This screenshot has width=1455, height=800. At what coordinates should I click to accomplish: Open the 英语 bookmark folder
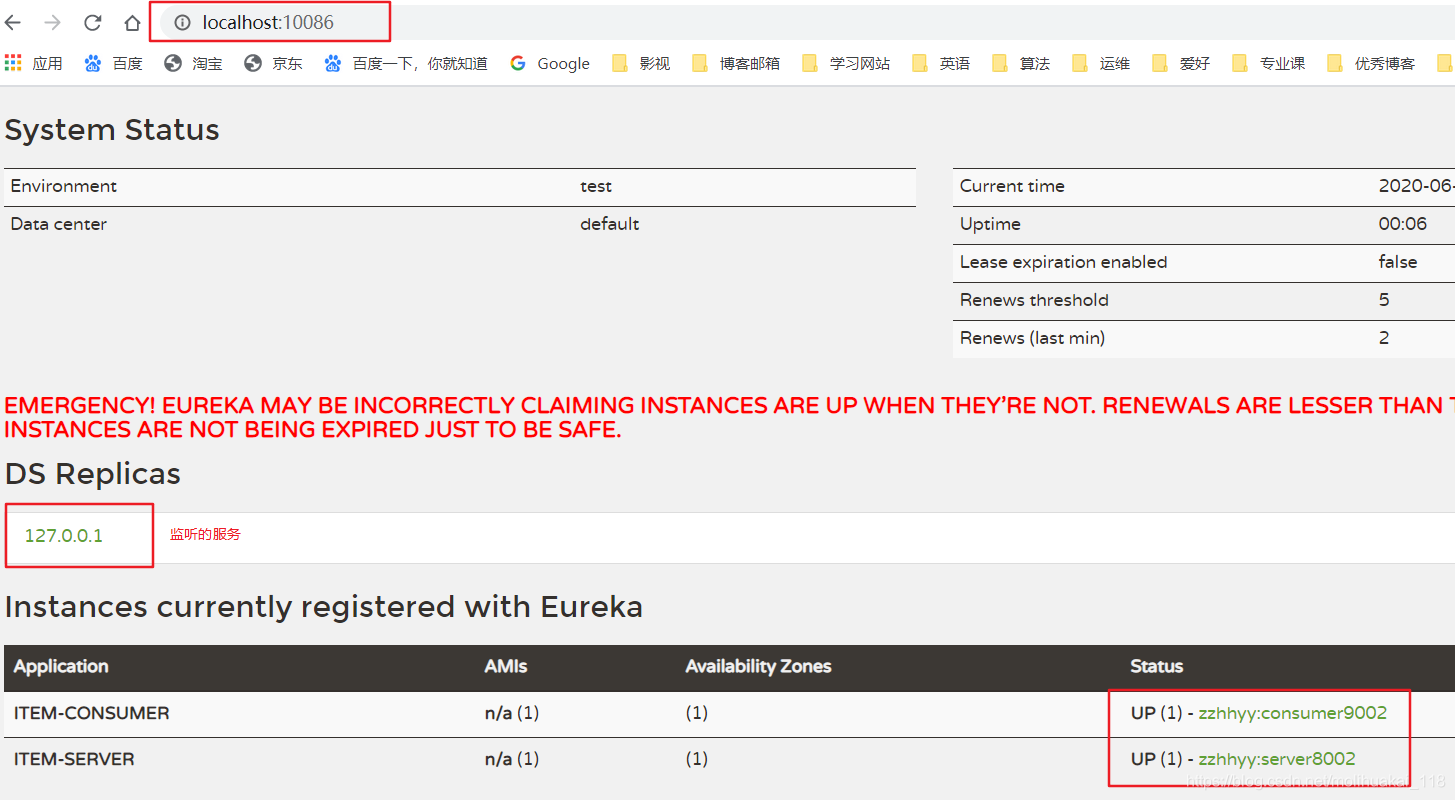click(x=941, y=63)
